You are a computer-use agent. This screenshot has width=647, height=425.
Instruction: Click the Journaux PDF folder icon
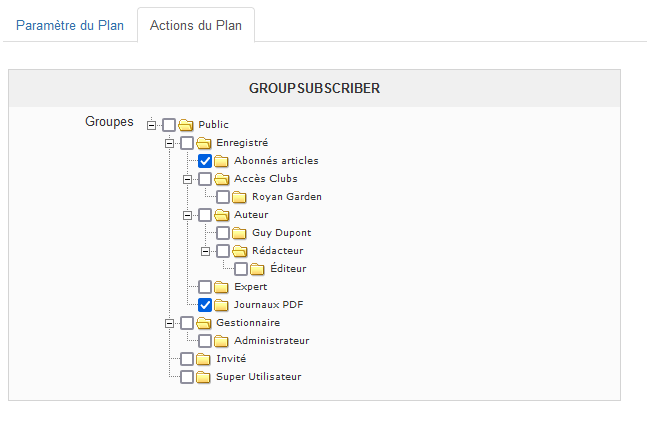tap(222, 305)
